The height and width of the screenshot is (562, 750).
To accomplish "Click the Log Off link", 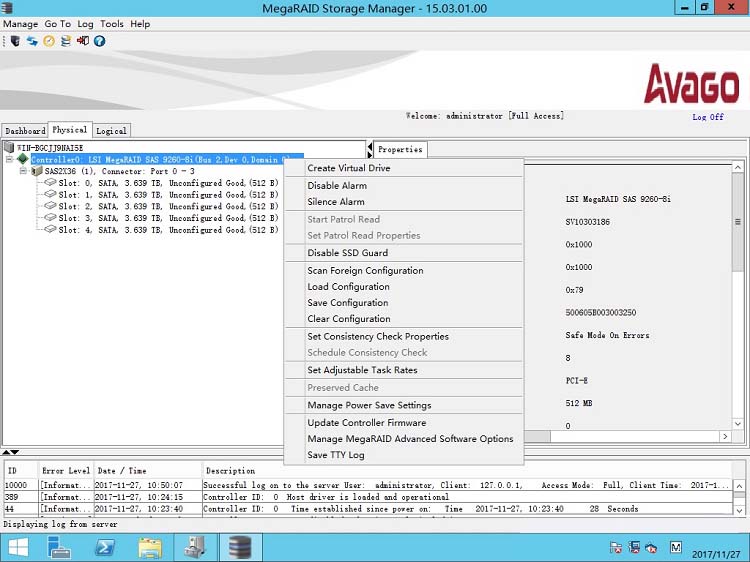I will pos(707,117).
